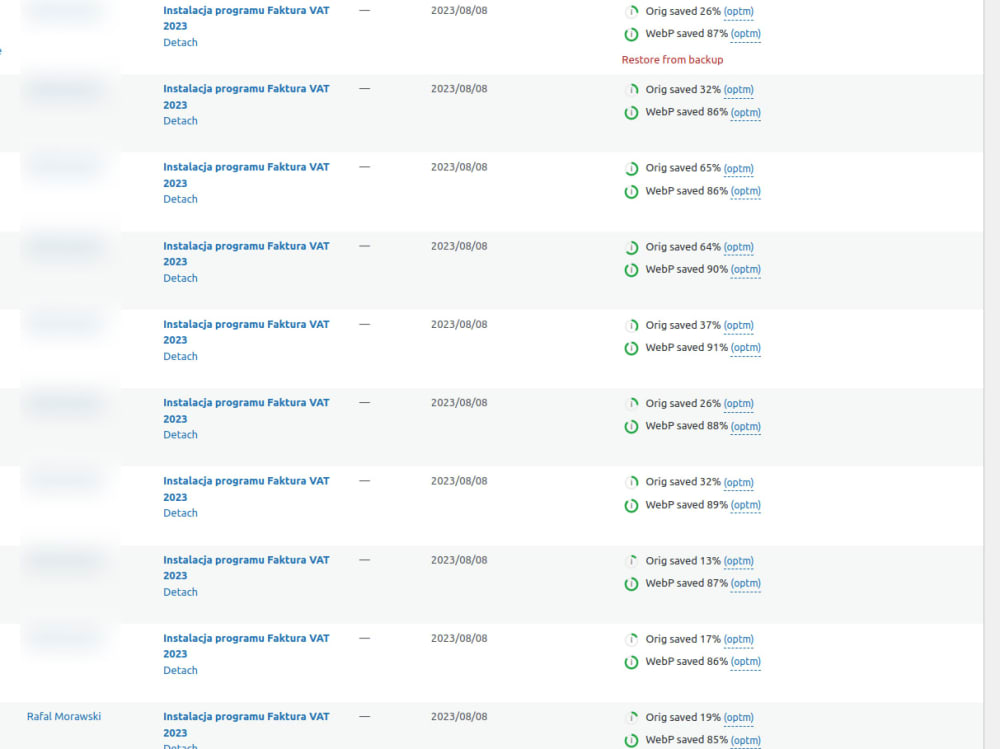Click the optm link beside WebP saved 87%

745,34
